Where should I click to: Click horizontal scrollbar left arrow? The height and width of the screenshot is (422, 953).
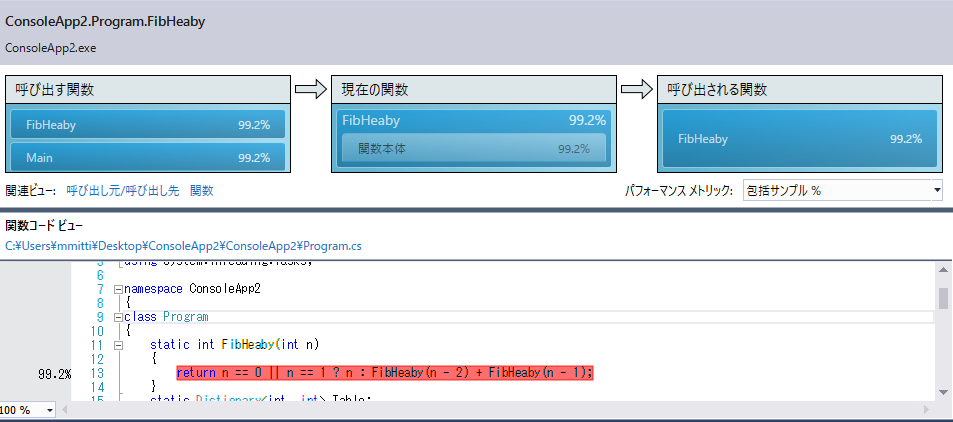(66, 410)
